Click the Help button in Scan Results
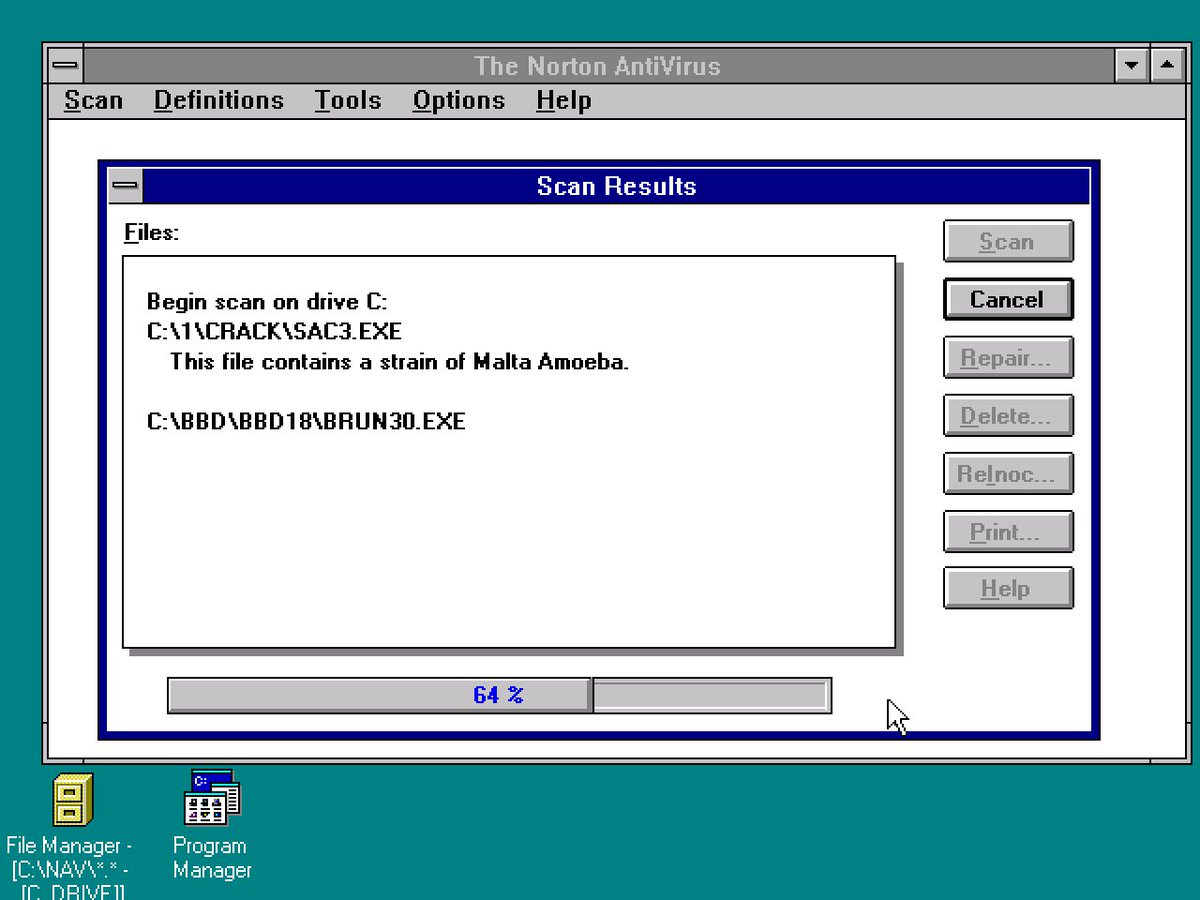The height and width of the screenshot is (900, 1200). point(1008,589)
